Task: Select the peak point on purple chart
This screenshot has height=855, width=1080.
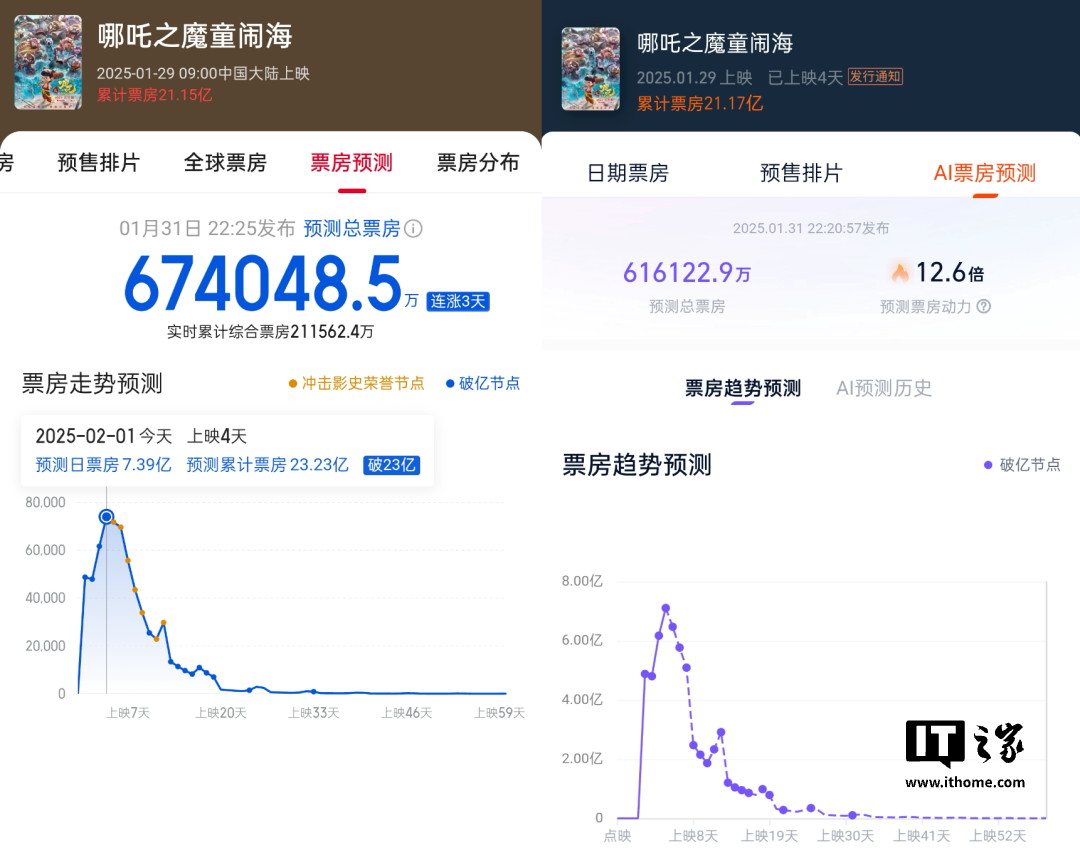Action: (x=665, y=608)
